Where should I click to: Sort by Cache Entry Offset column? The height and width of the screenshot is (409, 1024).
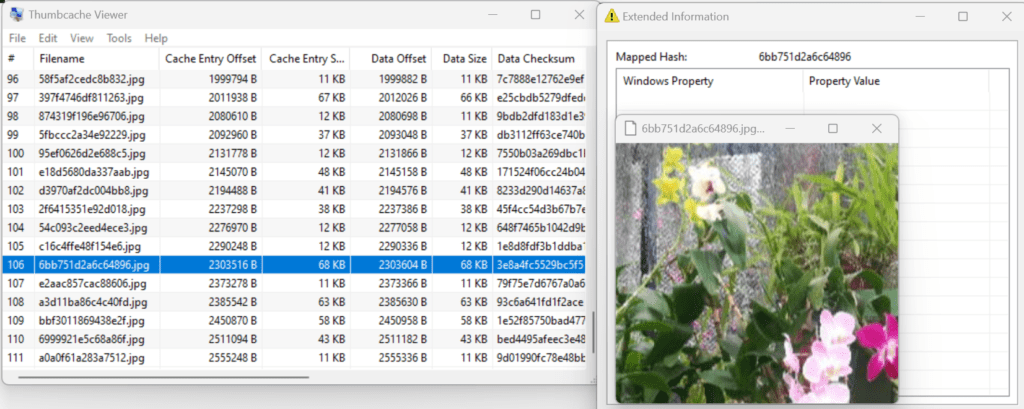click(x=208, y=59)
